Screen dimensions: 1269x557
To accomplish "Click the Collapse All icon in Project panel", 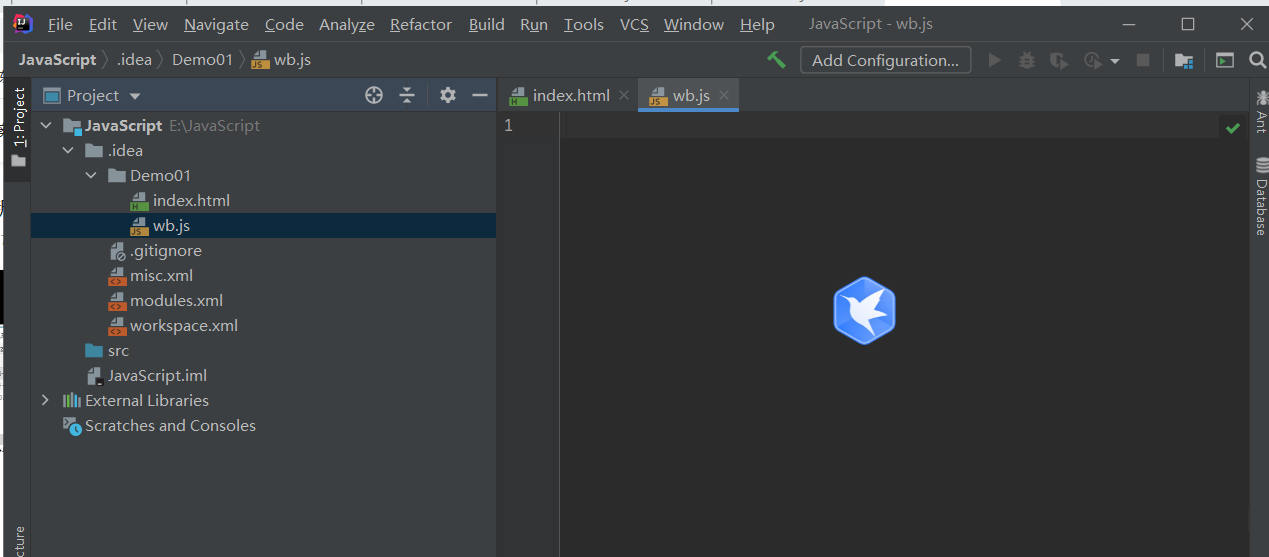I will coord(407,95).
